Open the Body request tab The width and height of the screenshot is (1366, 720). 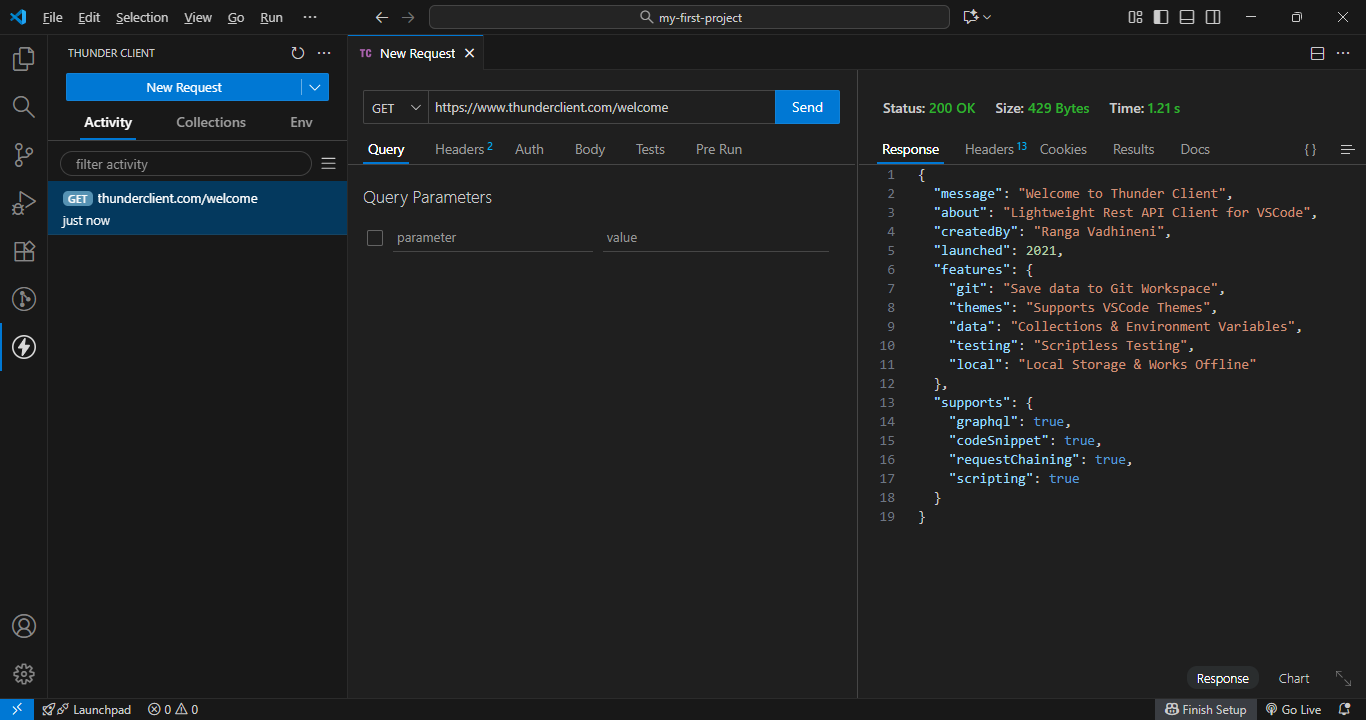(x=590, y=149)
